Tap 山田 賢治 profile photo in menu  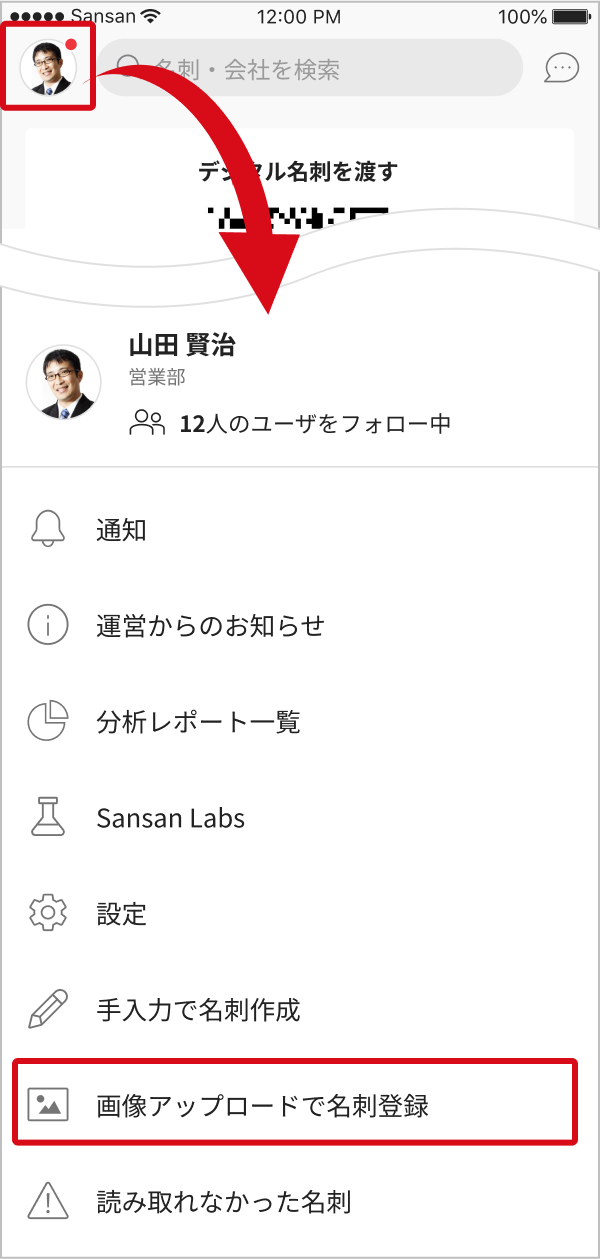pyautogui.click(x=62, y=382)
